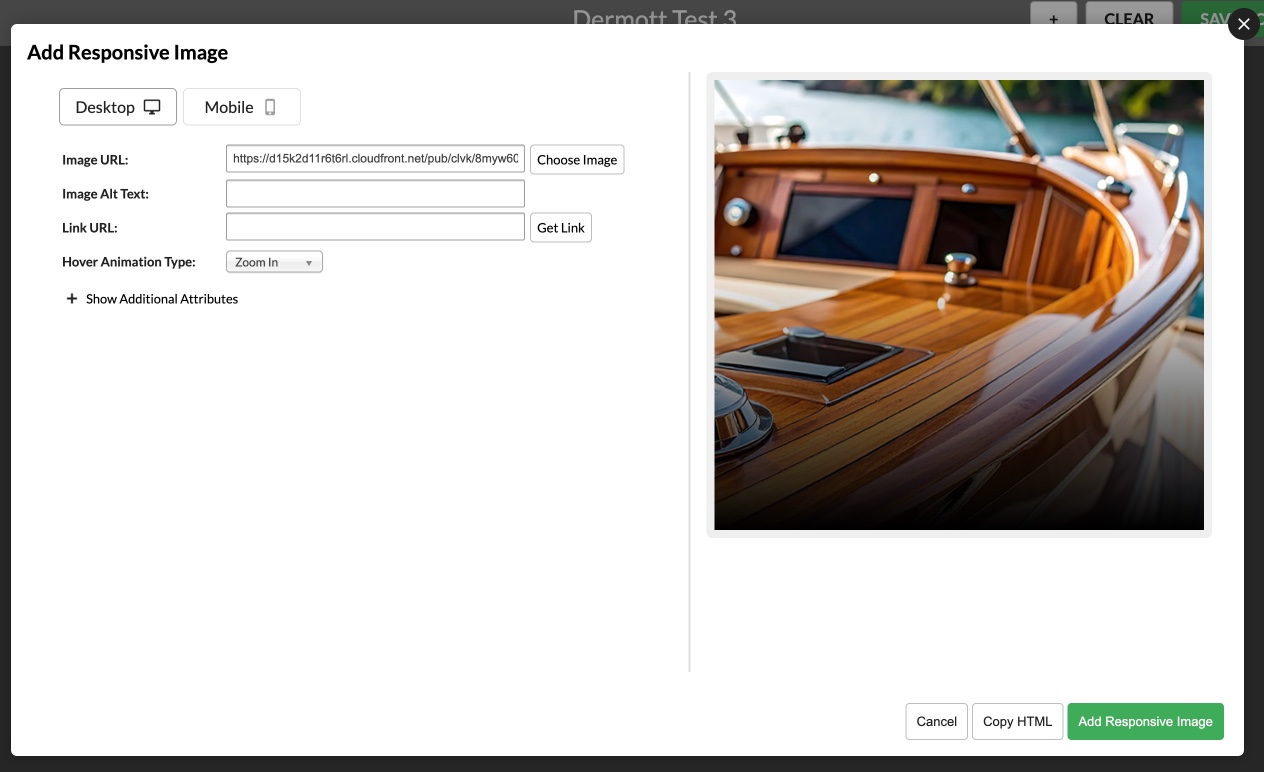Switch to the Mobile tab
Screen dimensions: 1264x772
click(x=241, y=107)
